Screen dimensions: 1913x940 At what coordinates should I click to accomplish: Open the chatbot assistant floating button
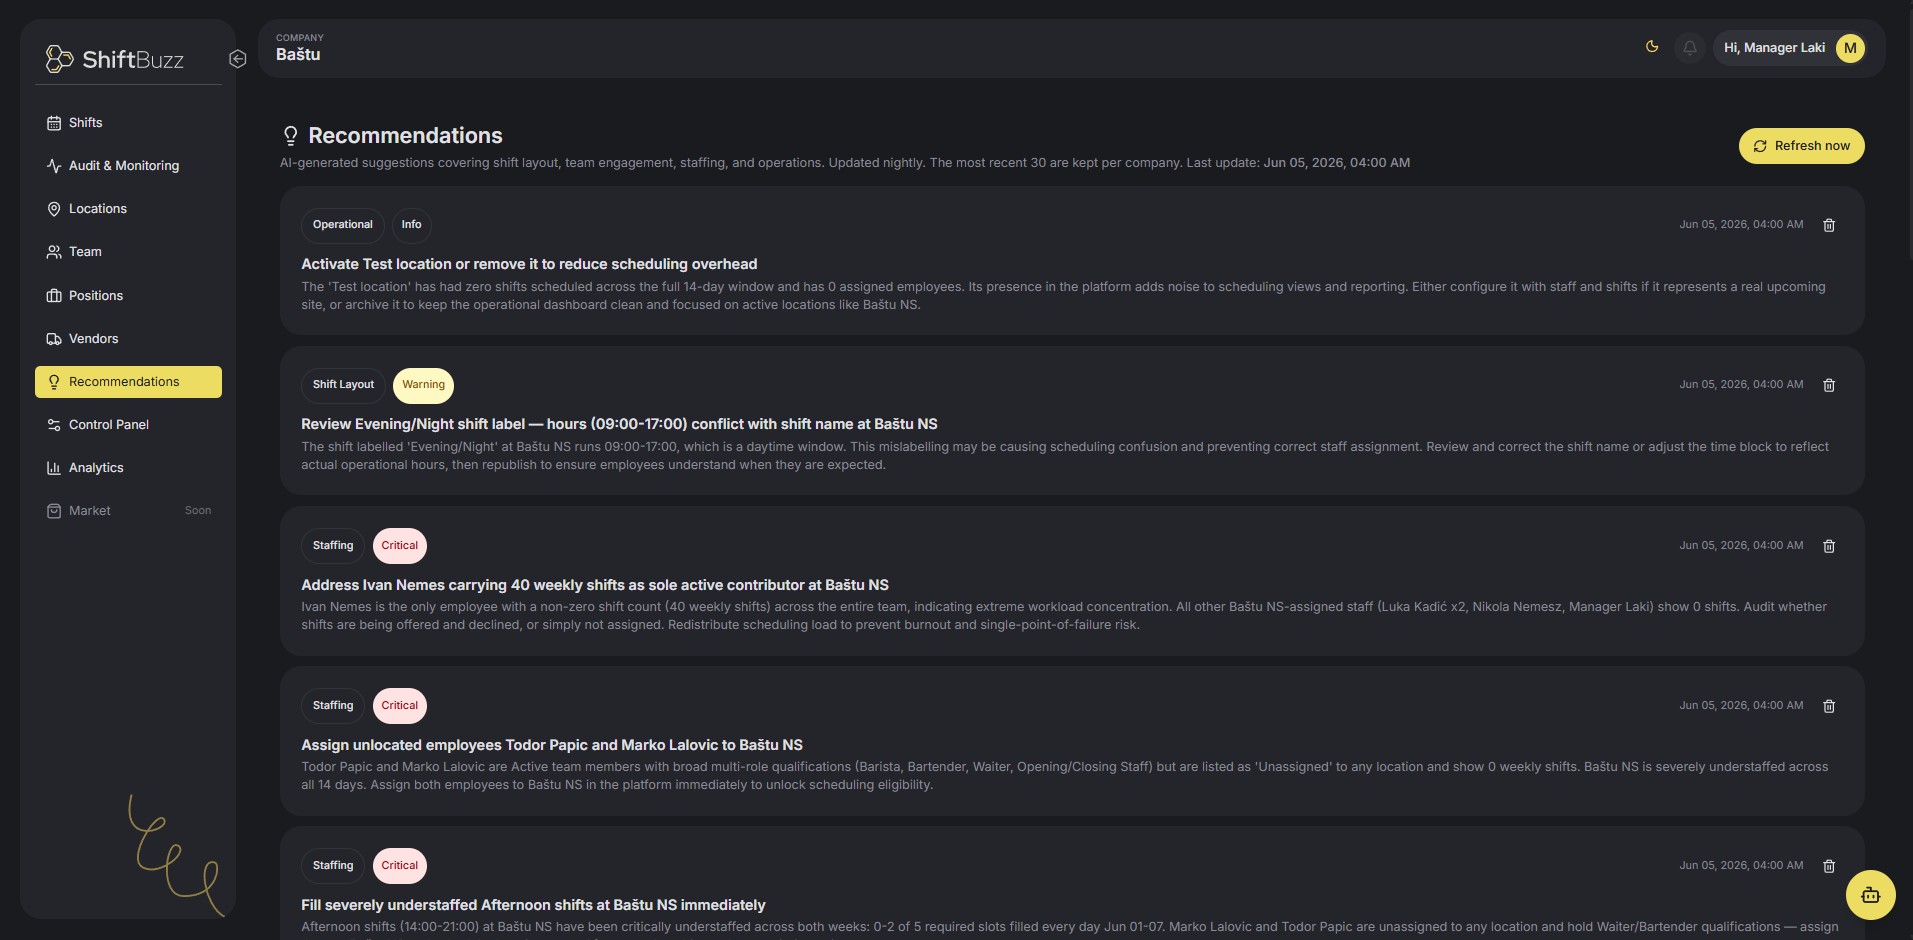(1870, 895)
